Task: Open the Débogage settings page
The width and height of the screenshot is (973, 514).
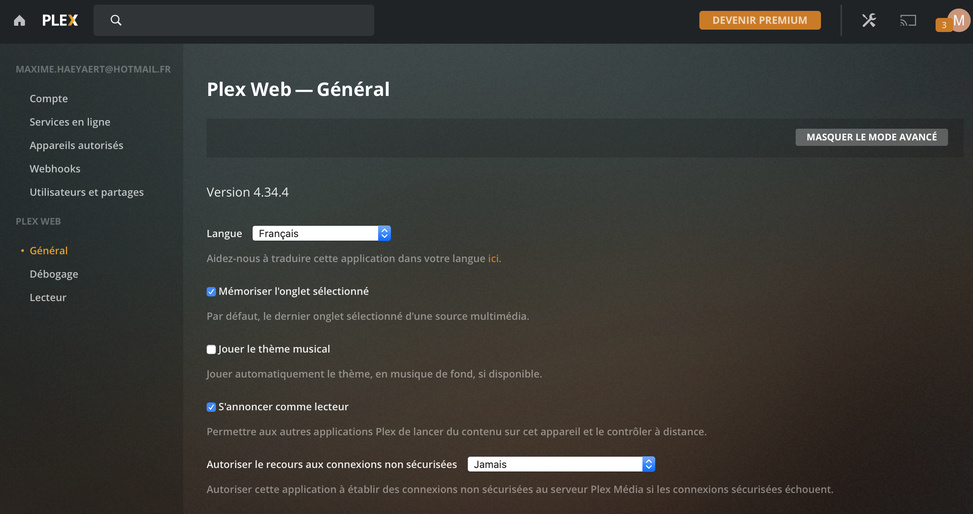Action: click(x=54, y=274)
